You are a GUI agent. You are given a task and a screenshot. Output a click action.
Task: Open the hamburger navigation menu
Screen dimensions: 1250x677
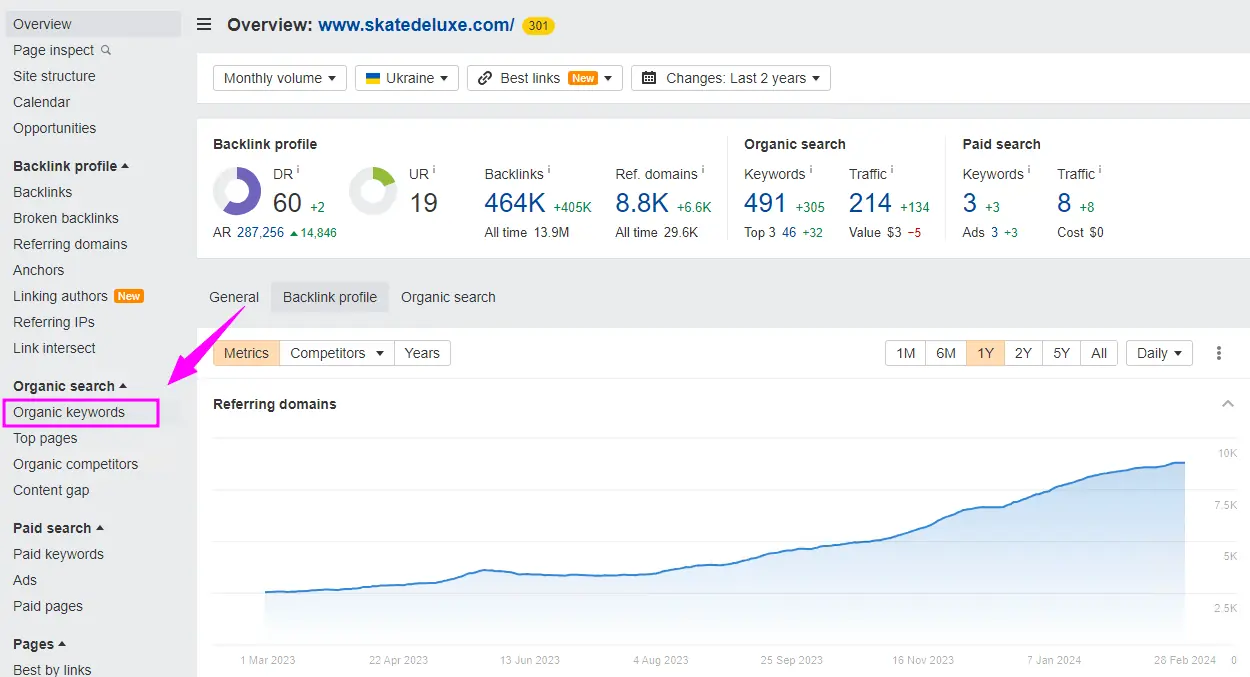click(204, 24)
